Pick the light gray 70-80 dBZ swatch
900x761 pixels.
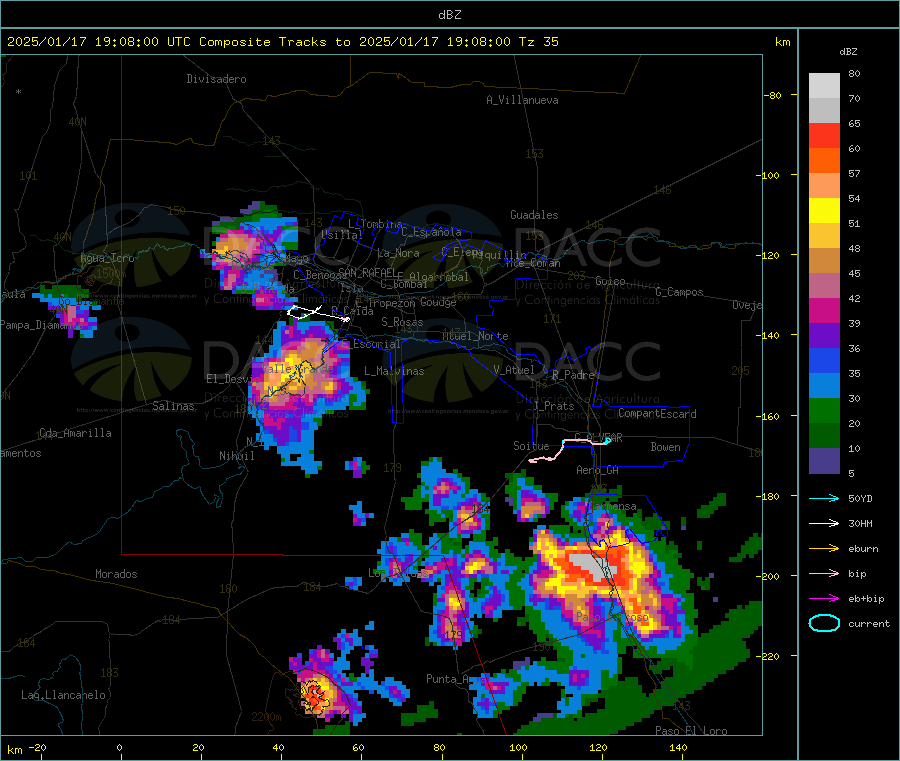[824, 86]
